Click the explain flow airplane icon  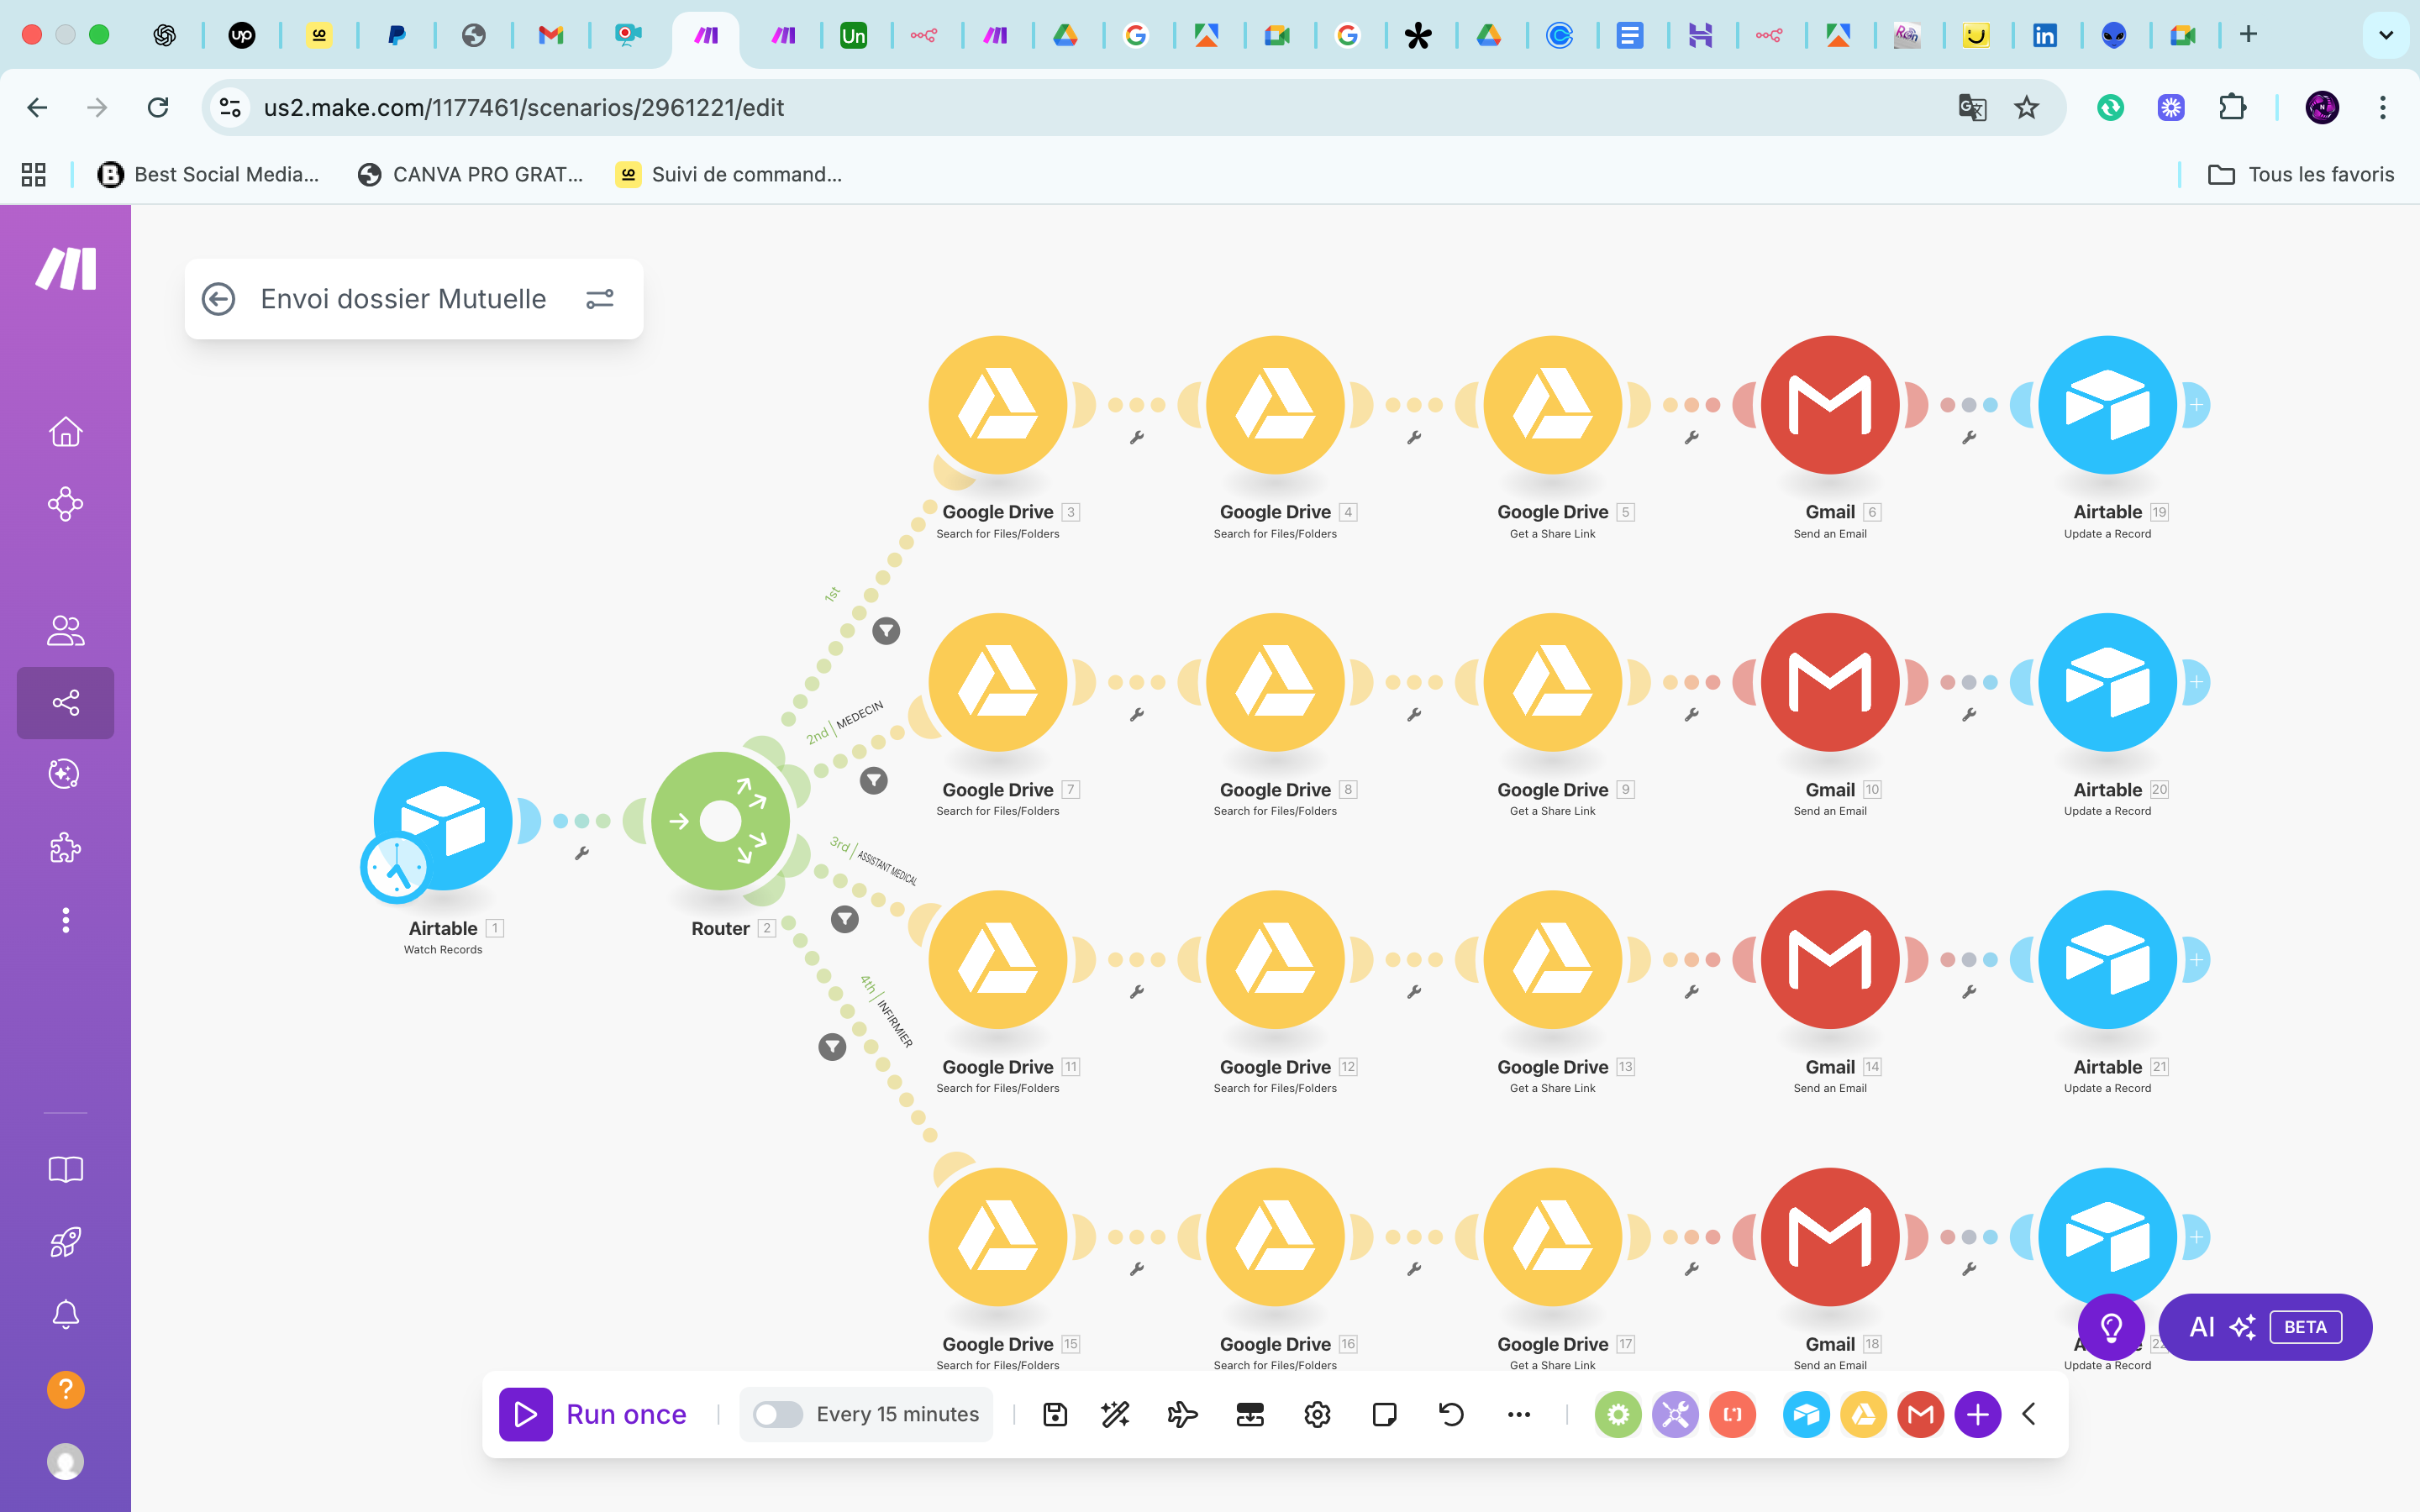point(1182,1414)
